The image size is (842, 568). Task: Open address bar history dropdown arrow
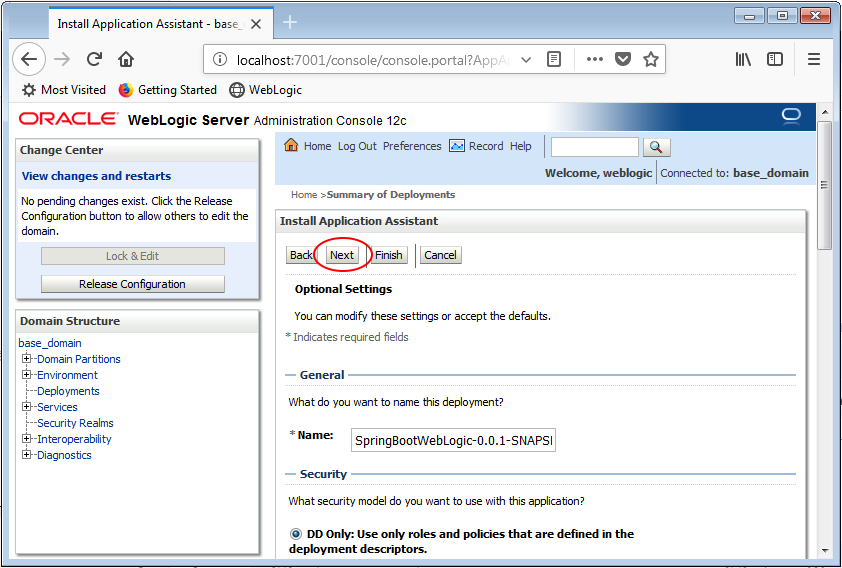(526, 59)
